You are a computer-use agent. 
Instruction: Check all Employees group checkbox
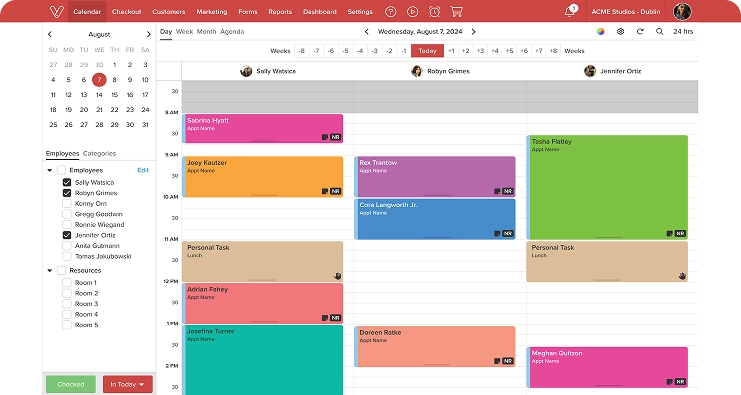point(61,170)
